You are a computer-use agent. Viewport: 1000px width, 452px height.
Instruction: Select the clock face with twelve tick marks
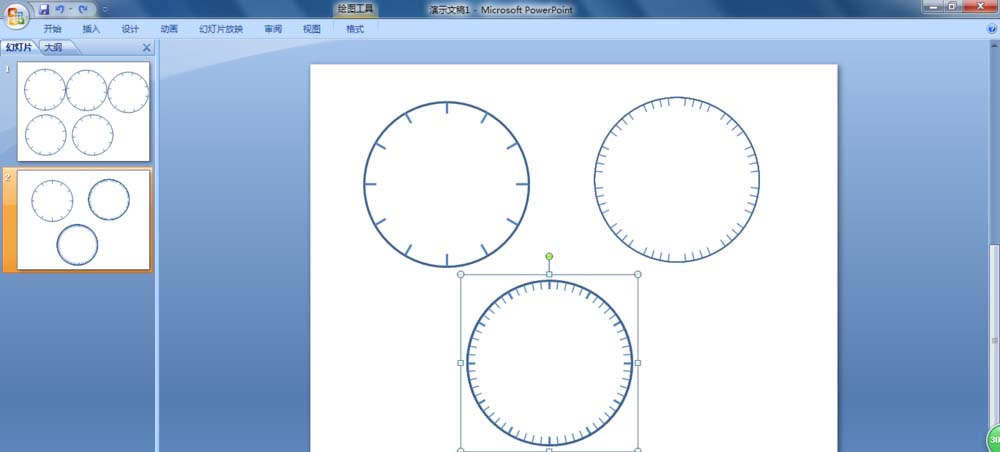pos(446,184)
